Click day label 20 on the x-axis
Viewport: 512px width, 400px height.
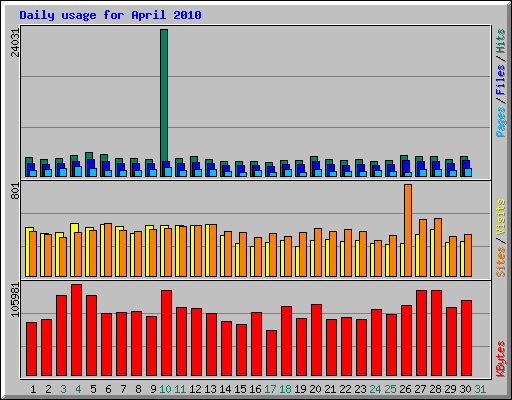click(315, 389)
